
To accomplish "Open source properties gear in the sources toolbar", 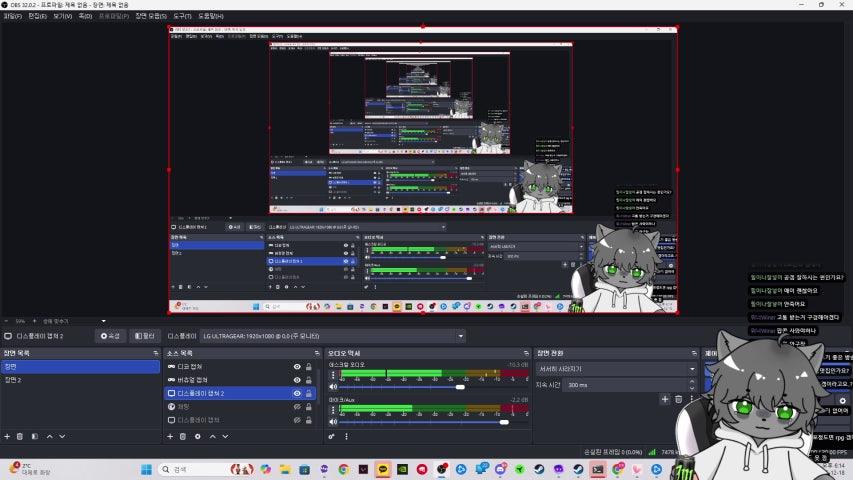I will tap(197, 436).
